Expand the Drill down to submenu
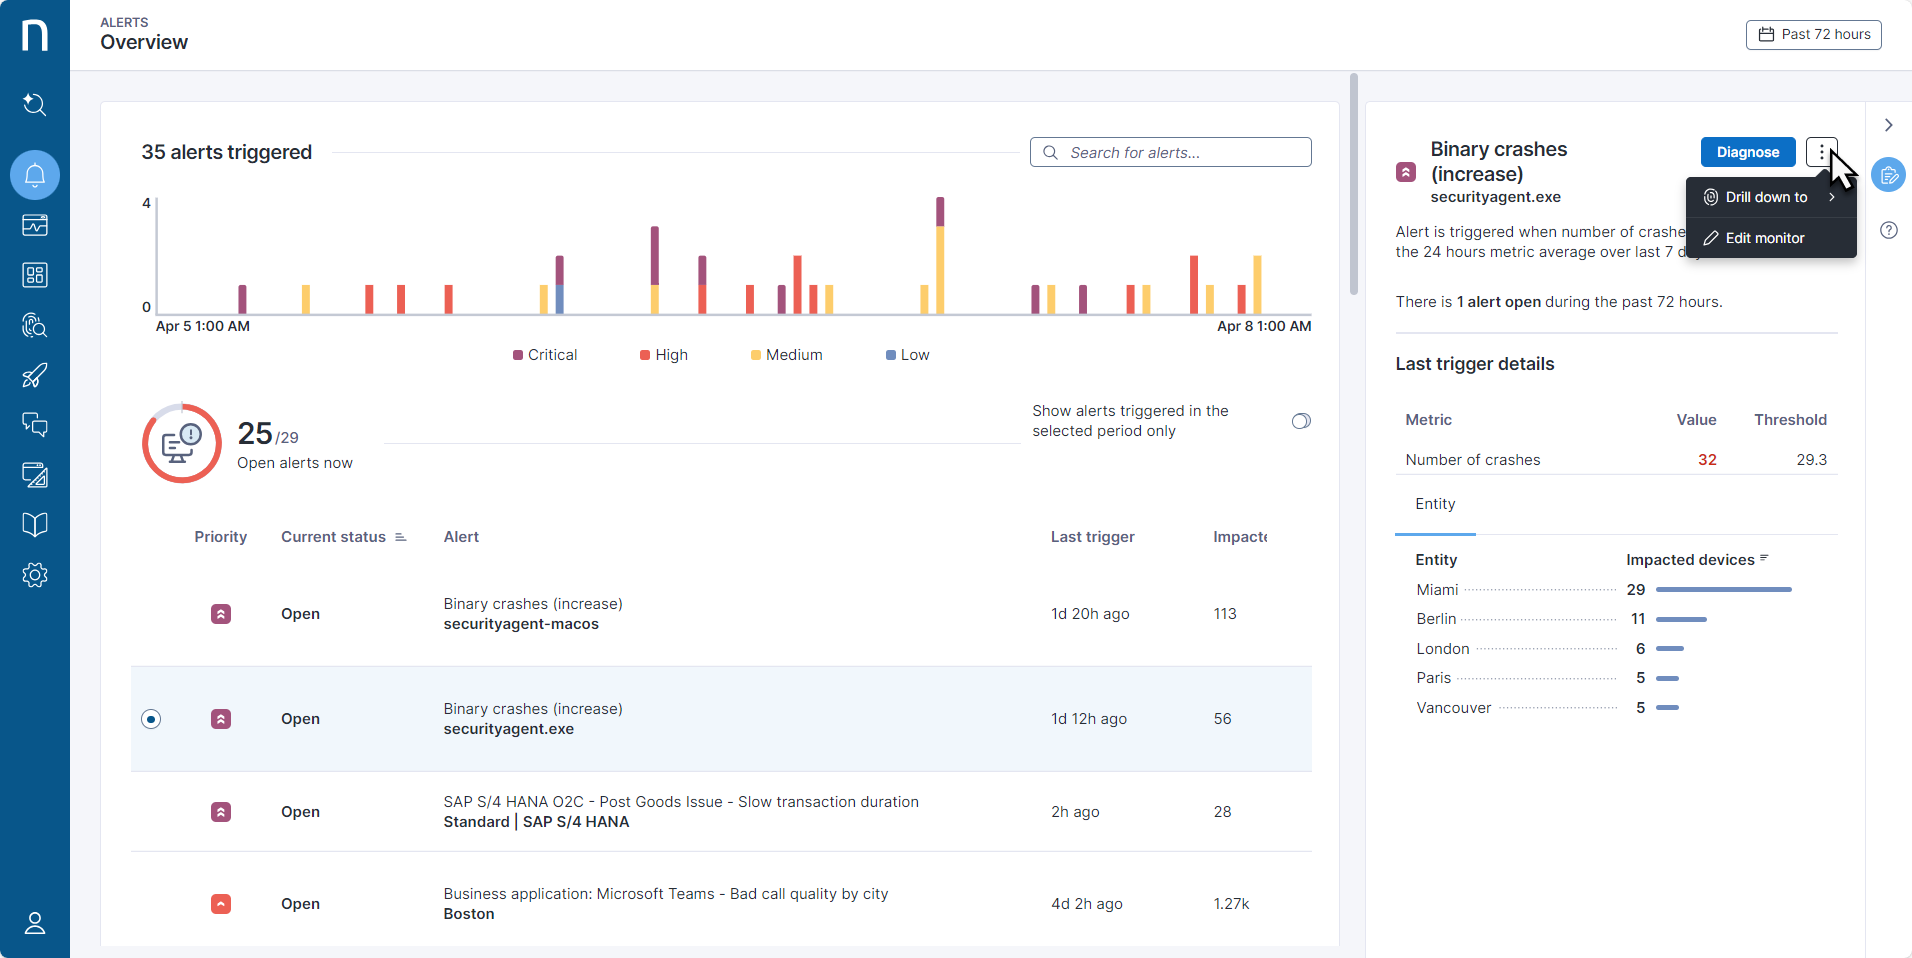 pyautogui.click(x=1771, y=197)
